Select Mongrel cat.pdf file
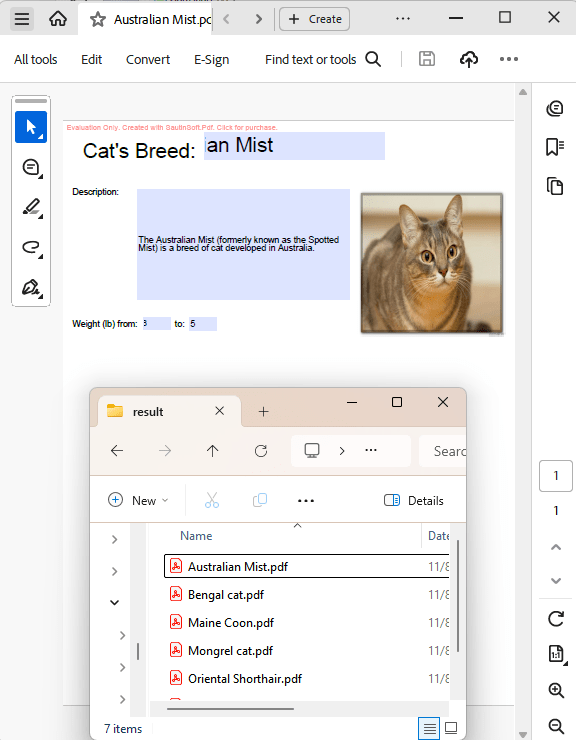This screenshot has width=576, height=740. (x=306, y=651)
